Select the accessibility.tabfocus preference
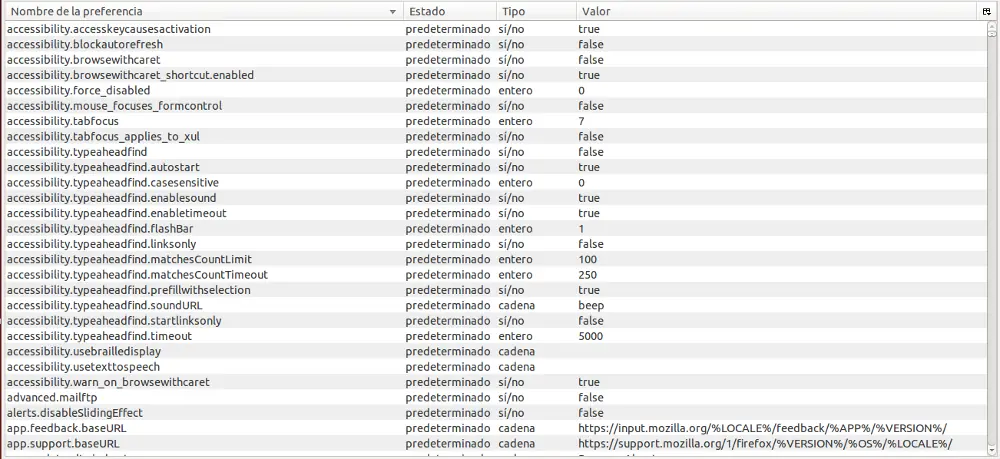 (63, 121)
